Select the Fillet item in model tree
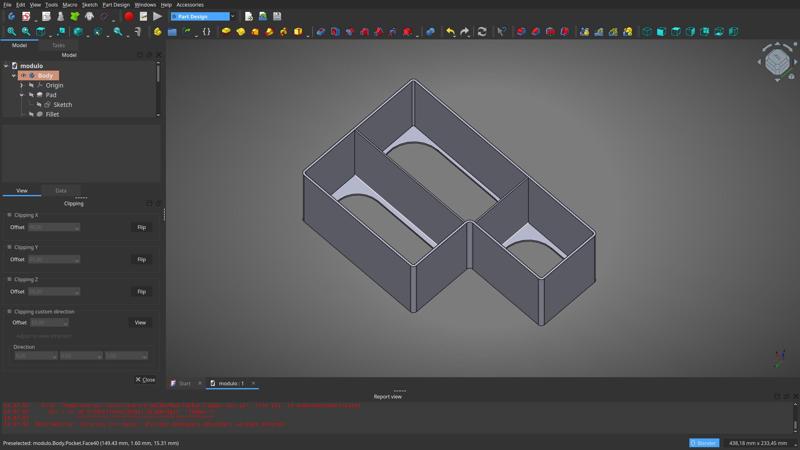800x450 pixels. 52,114
